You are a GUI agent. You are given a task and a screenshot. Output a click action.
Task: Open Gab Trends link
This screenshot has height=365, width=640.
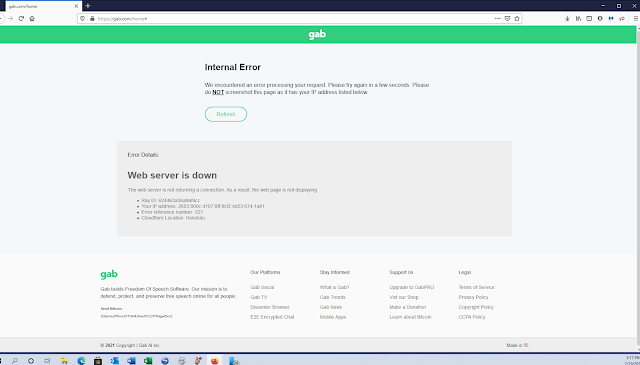coord(333,297)
